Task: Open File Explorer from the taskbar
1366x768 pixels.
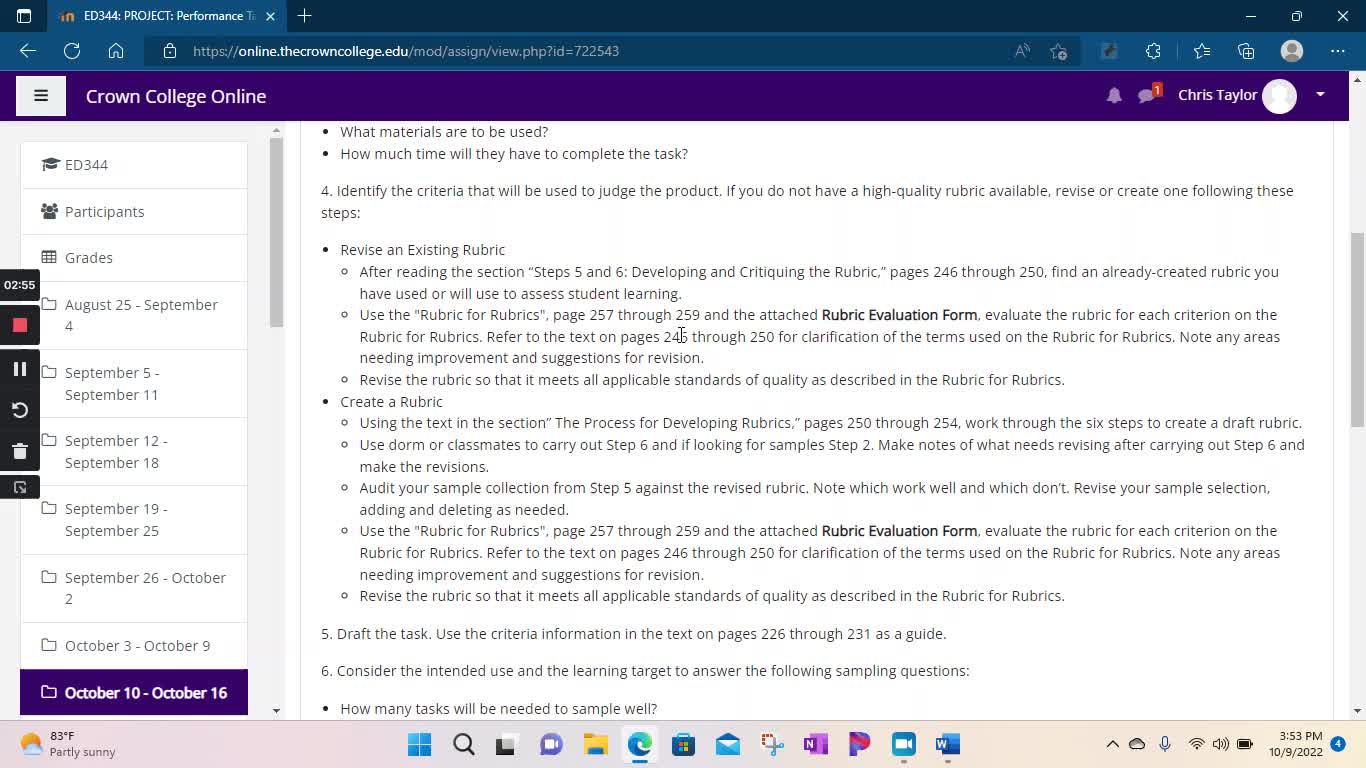Action: pyautogui.click(x=596, y=744)
